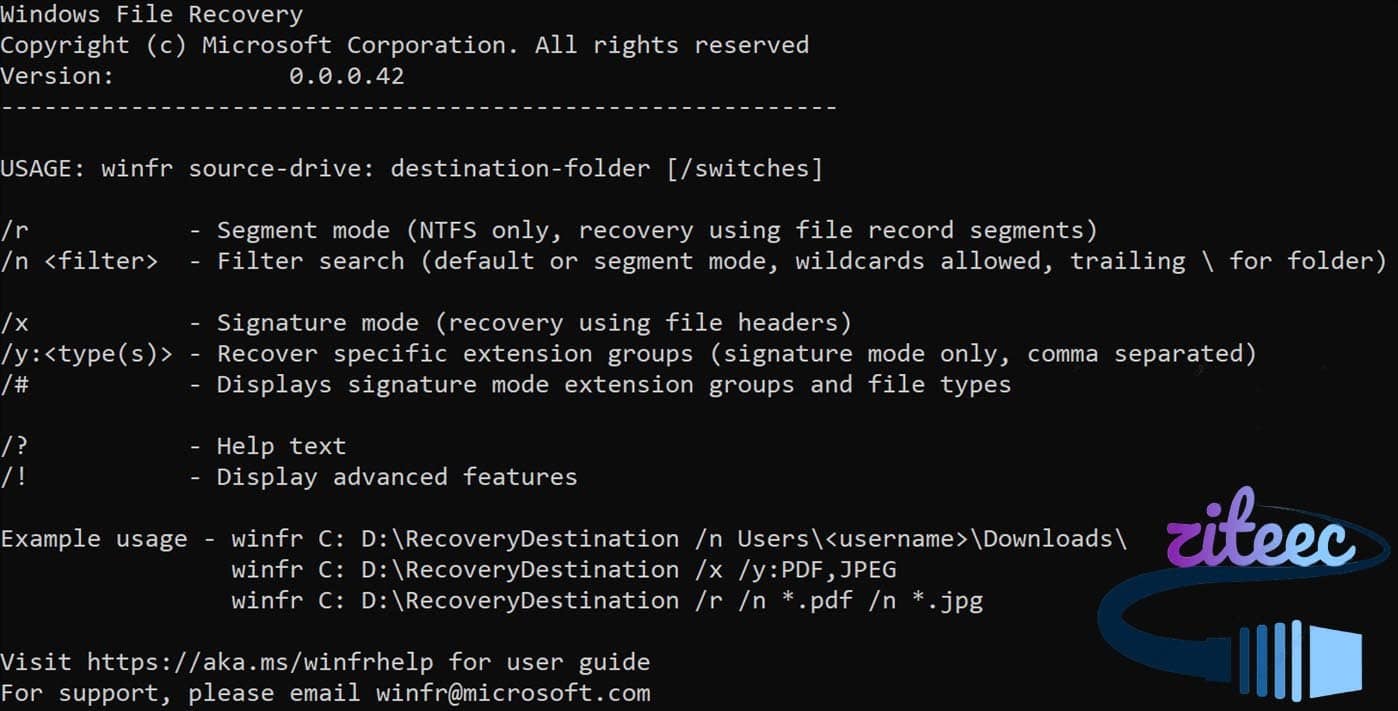This screenshot has width=1398, height=711.
Task: Click the /? help text switch
Action: tap(14, 446)
